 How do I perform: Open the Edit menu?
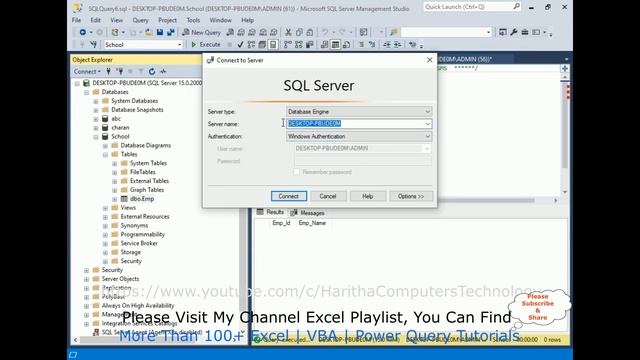(x=96, y=20)
